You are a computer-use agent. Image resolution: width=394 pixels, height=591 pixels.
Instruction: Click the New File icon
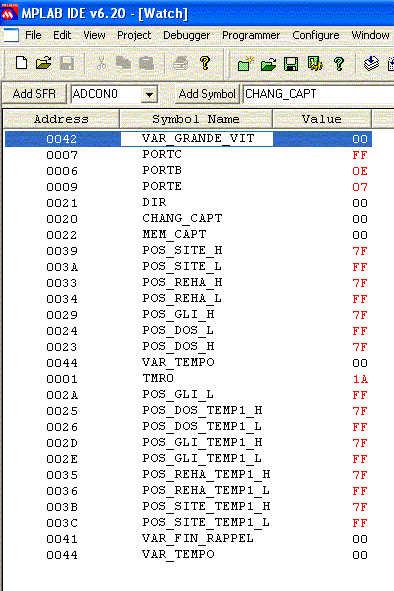point(21,63)
